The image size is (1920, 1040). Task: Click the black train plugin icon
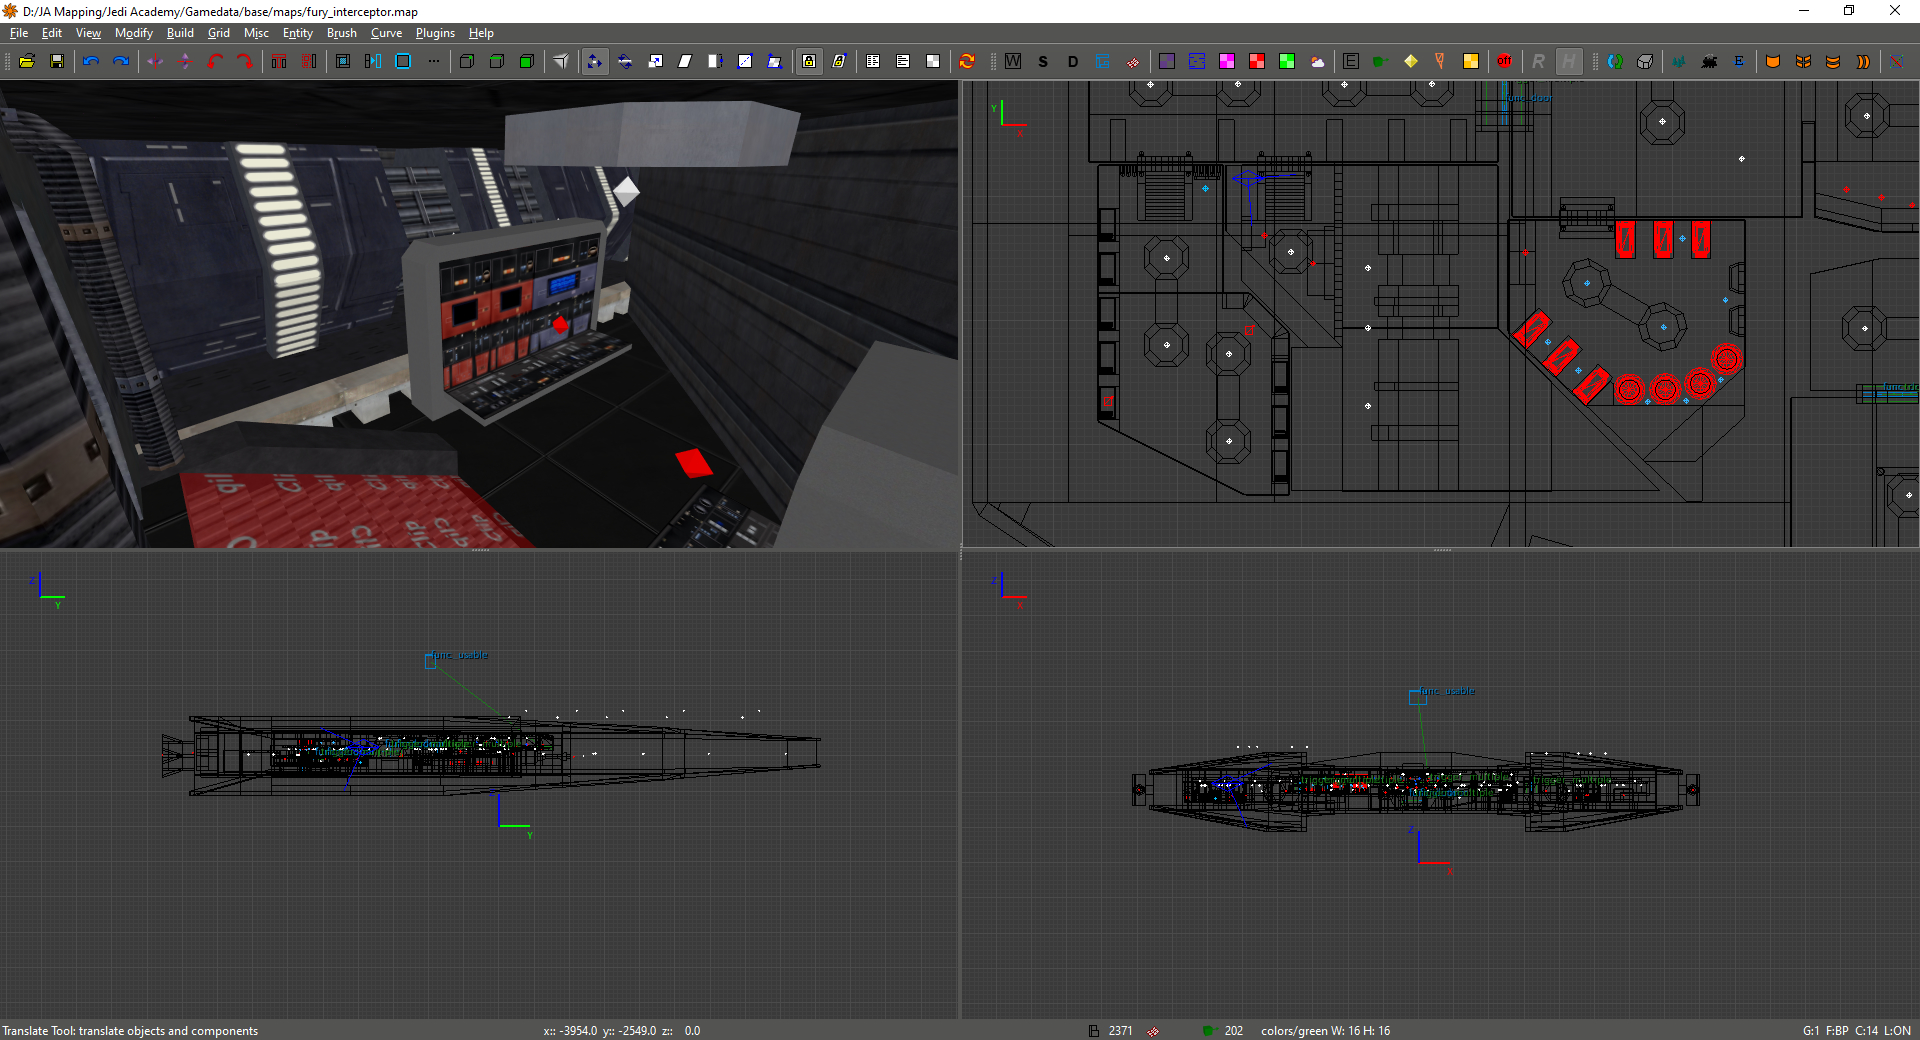click(1709, 61)
